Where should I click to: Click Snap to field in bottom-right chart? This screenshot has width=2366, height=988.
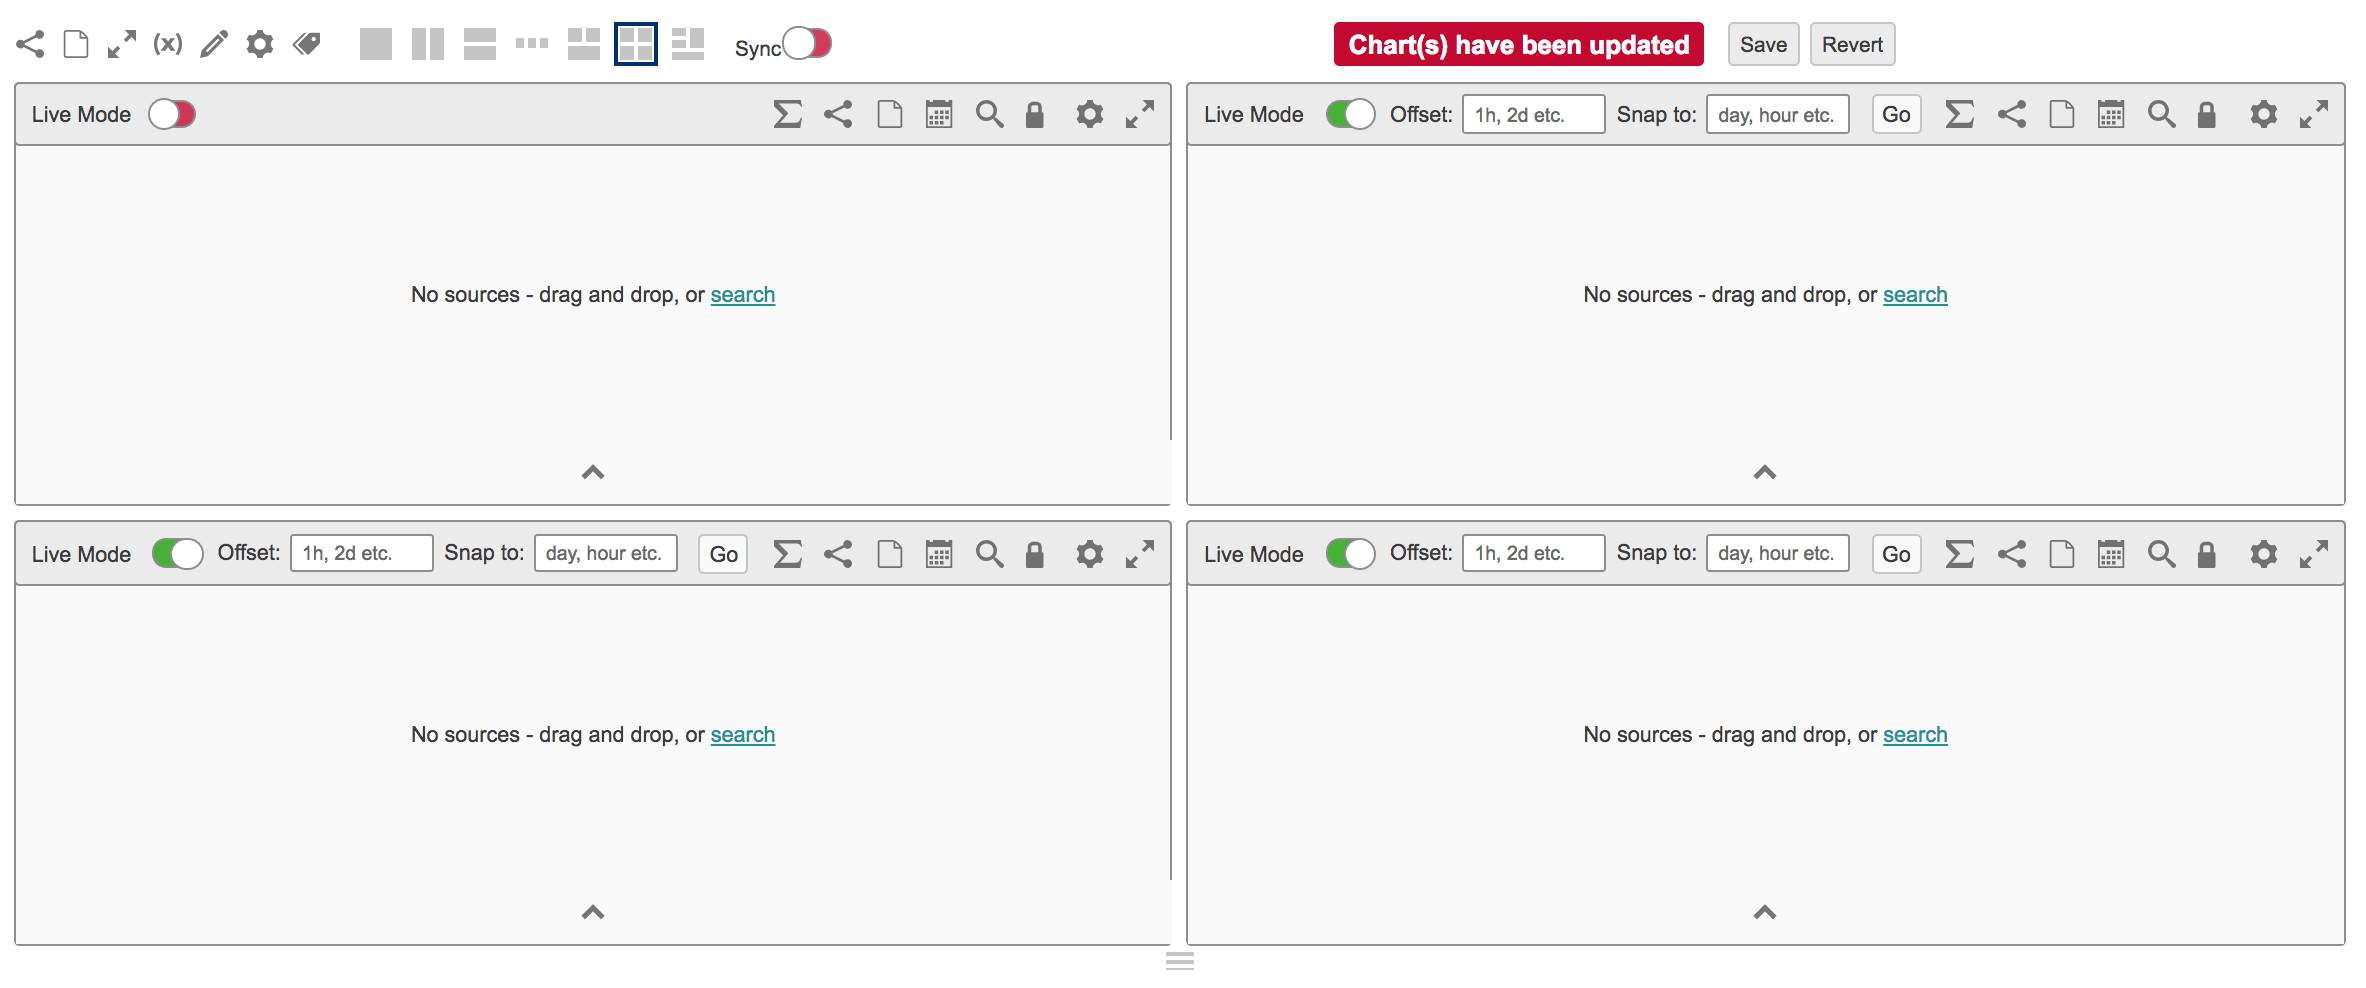(x=1778, y=553)
